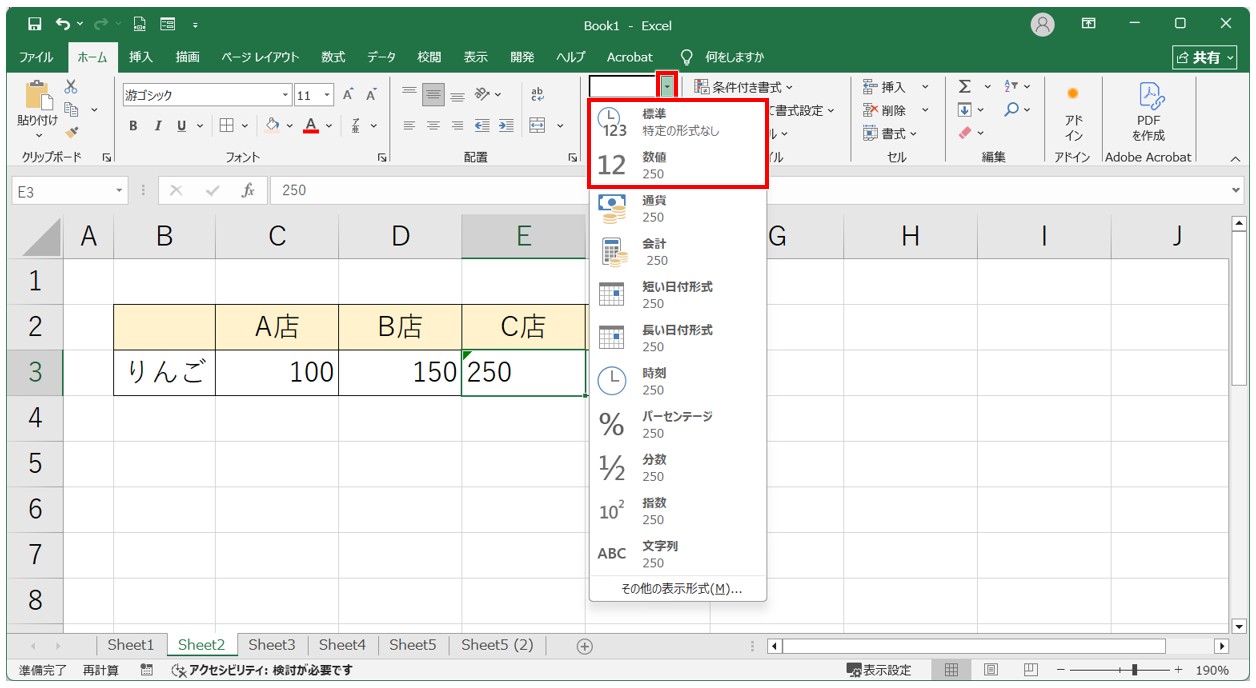Screen dimensions: 1256x688
Task: Click the borders icon in Font group
Action: (x=226, y=125)
